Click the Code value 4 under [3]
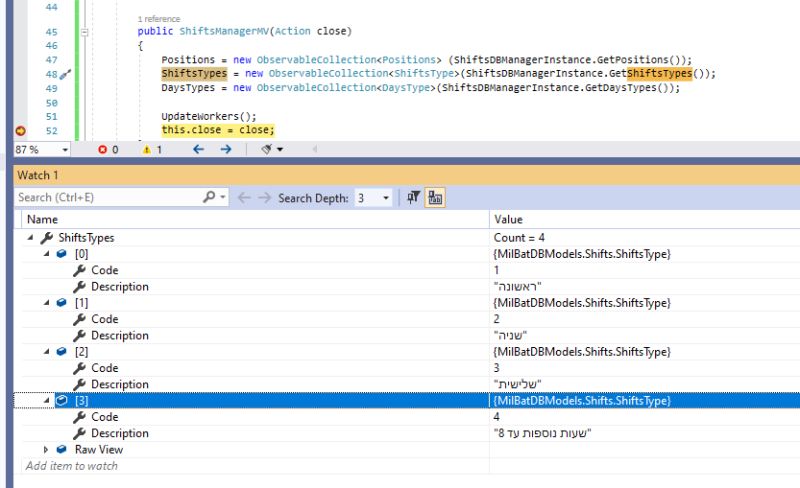 tap(496, 417)
